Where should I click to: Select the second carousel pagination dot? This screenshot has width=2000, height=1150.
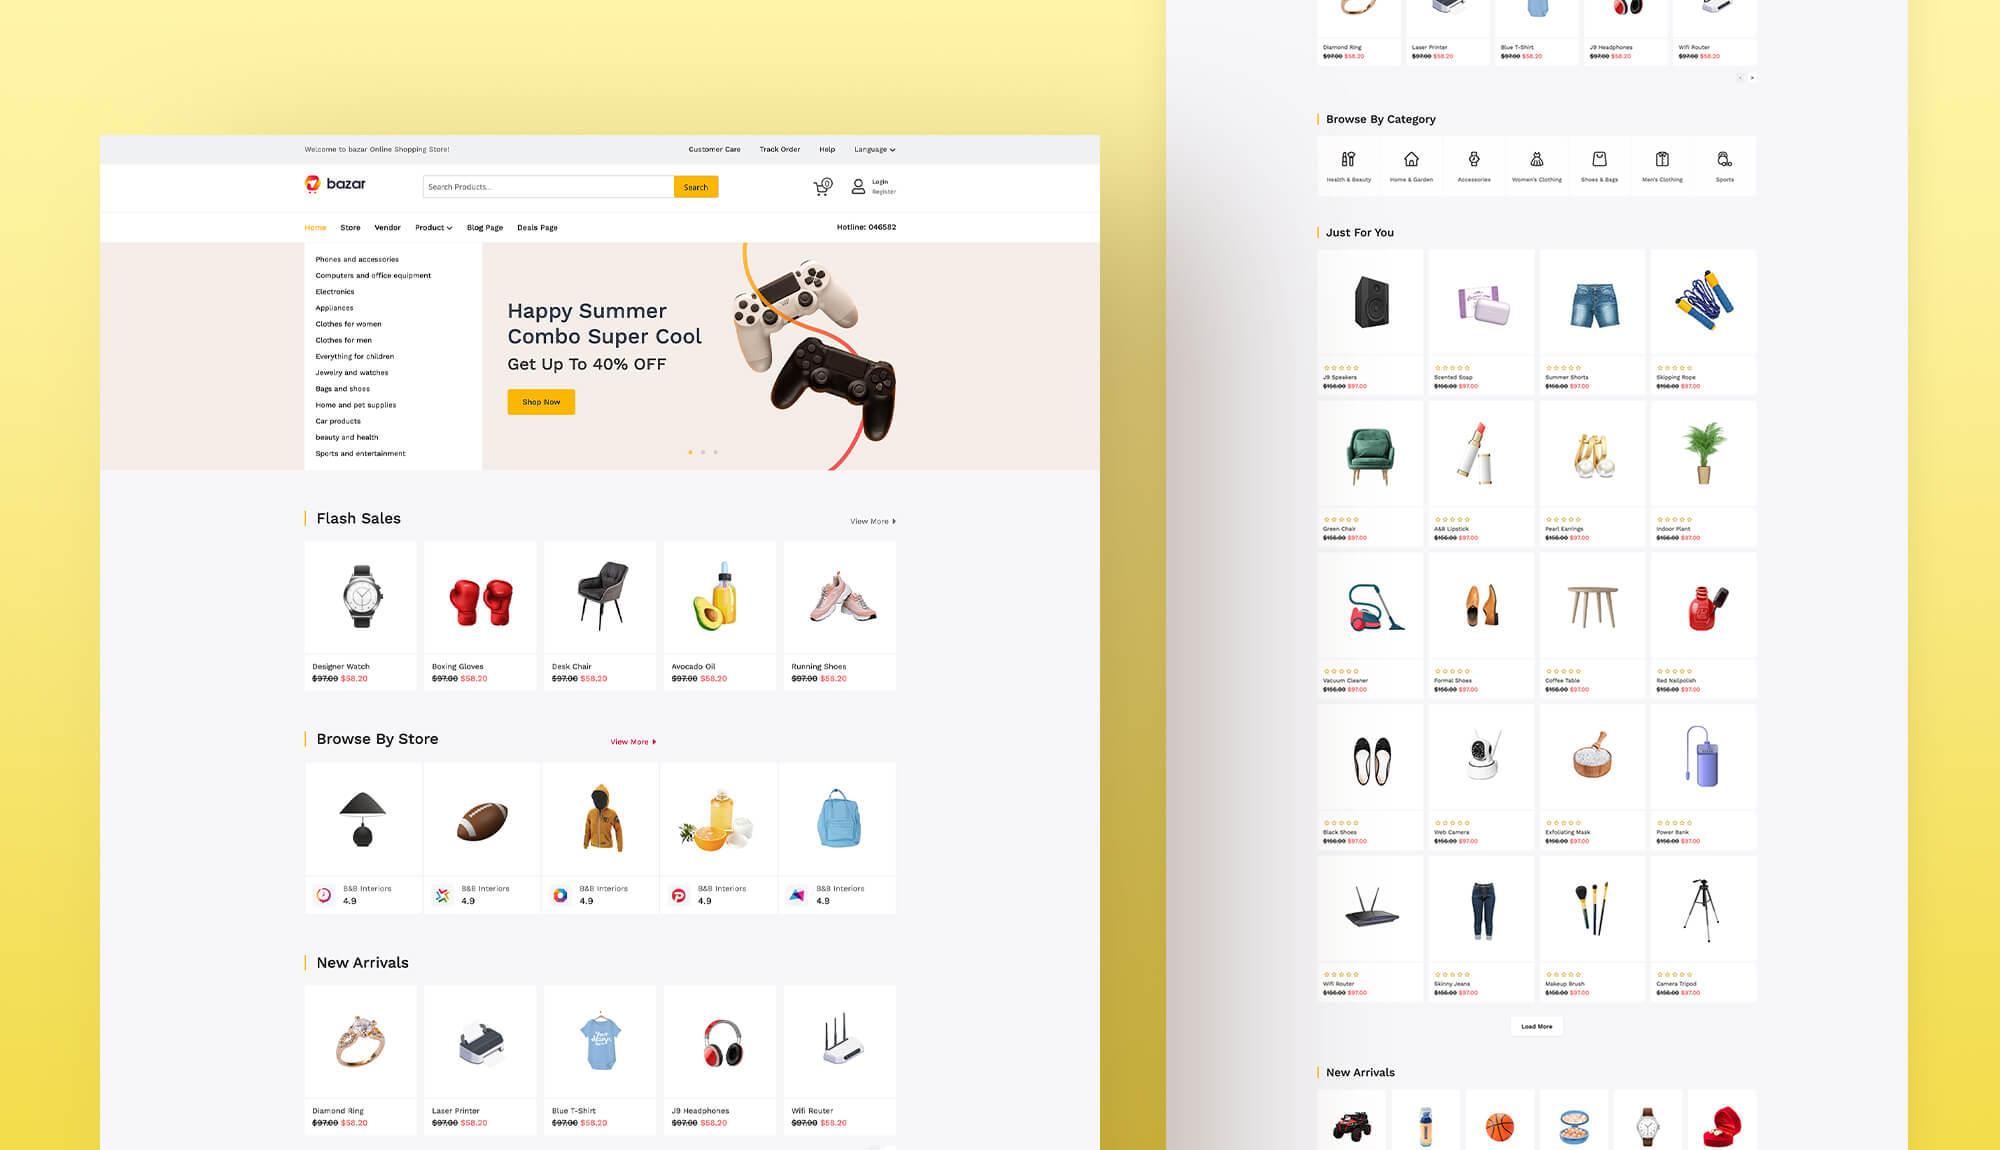click(x=703, y=452)
